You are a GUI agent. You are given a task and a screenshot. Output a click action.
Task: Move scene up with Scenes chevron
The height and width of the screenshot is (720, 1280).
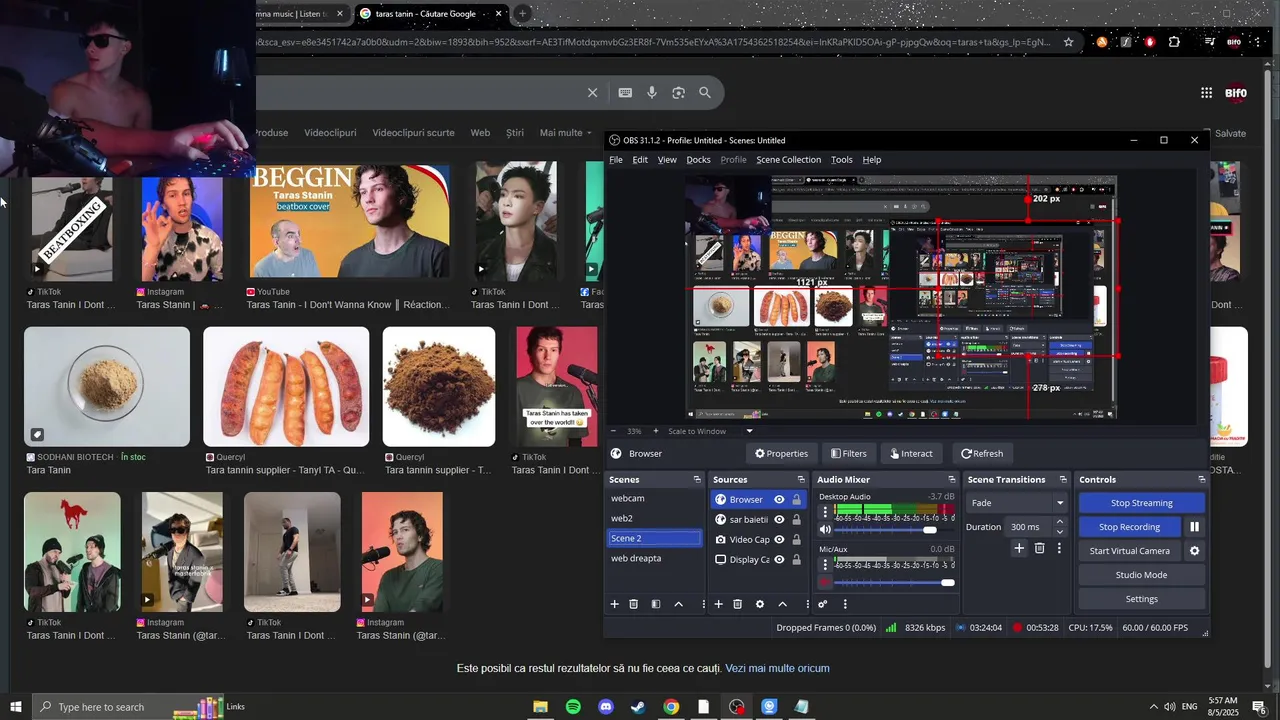point(678,604)
